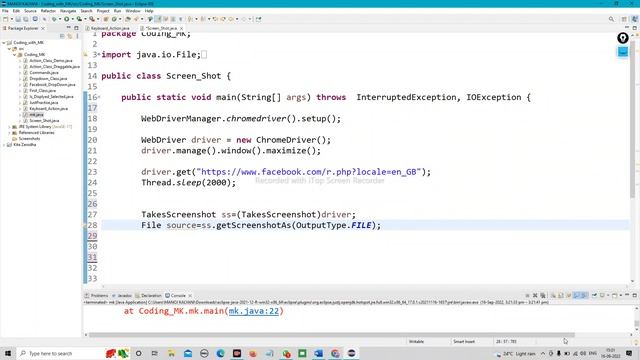Click the Console horizontal scrollbar

click(331, 335)
